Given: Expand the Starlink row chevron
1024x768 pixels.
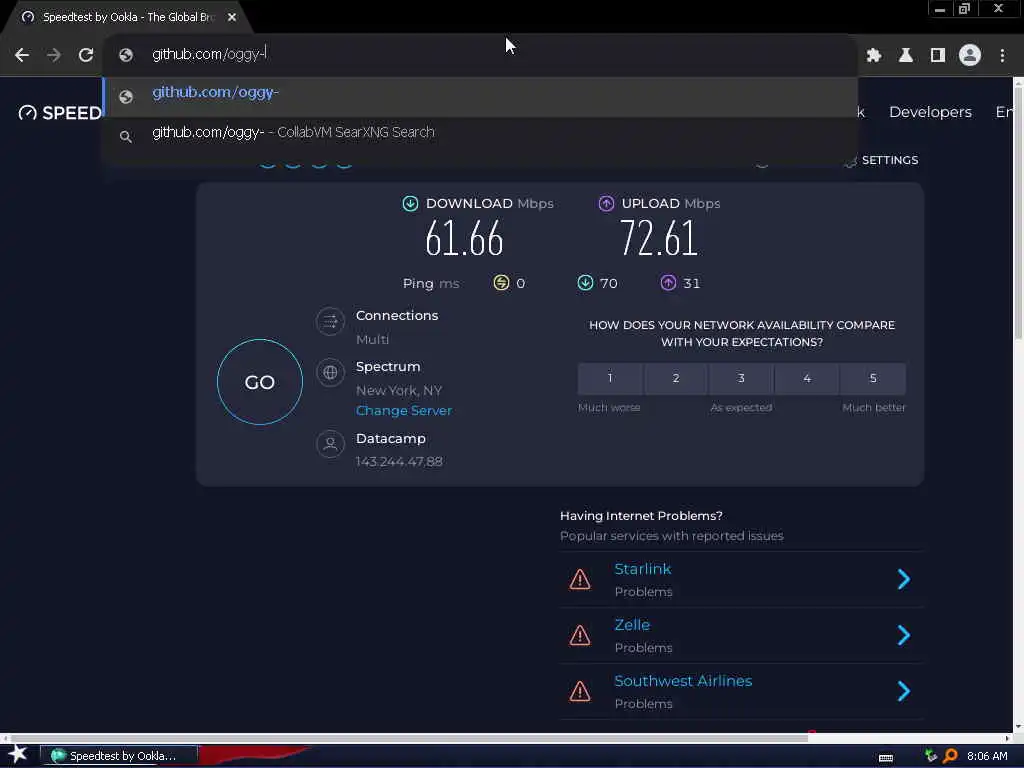Looking at the screenshot, I should (904, 579).
